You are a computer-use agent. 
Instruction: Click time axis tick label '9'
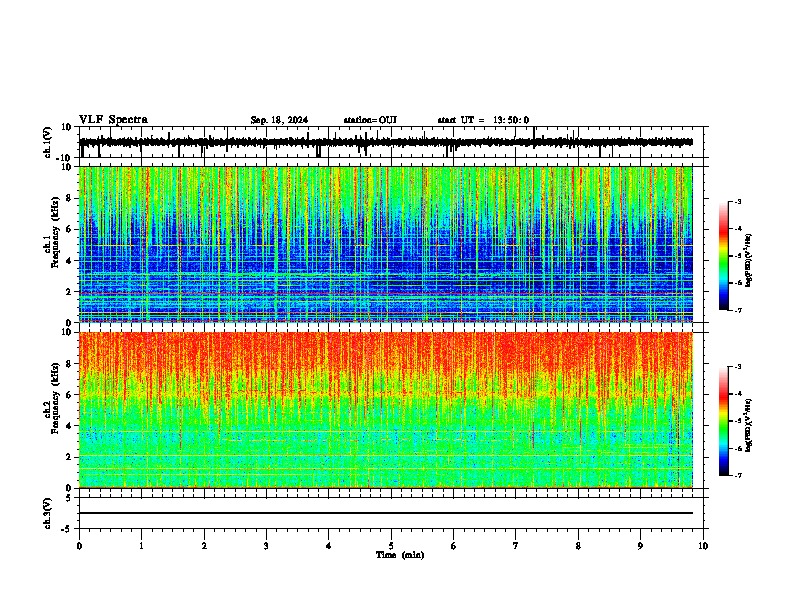640,546
